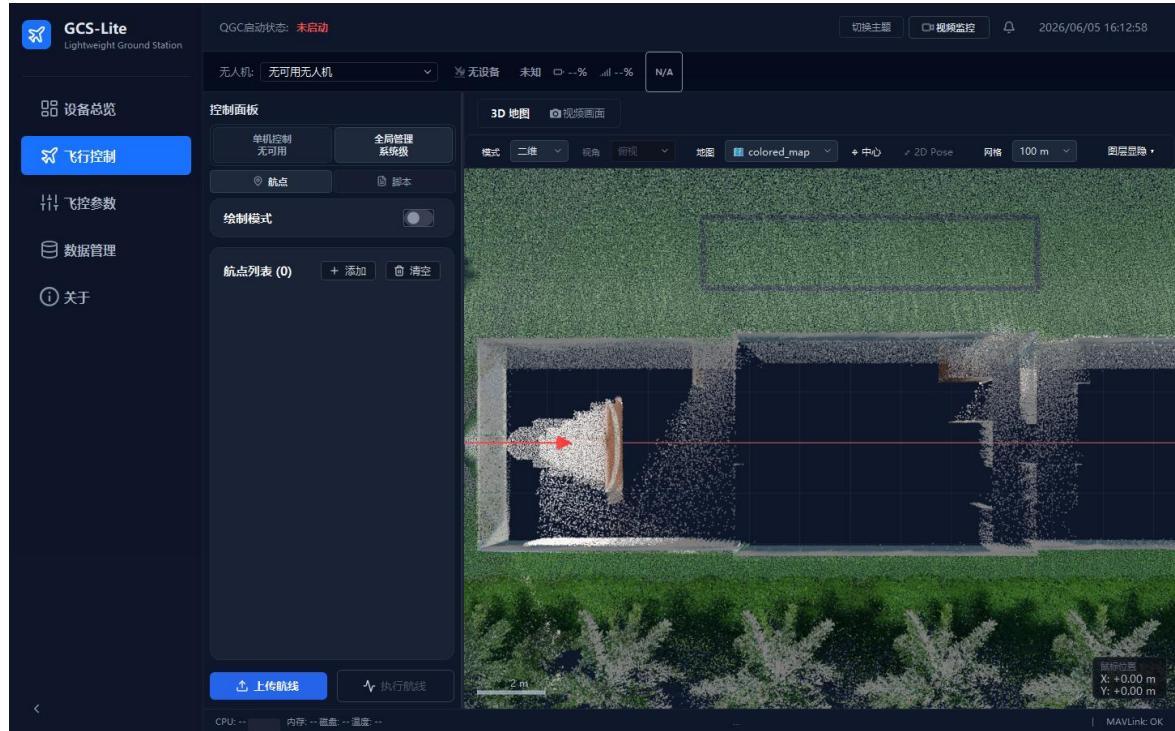Open the 网格 100 m dropdown
This screenshot has height=731, width=1175.
click(x=1044, y=151)
